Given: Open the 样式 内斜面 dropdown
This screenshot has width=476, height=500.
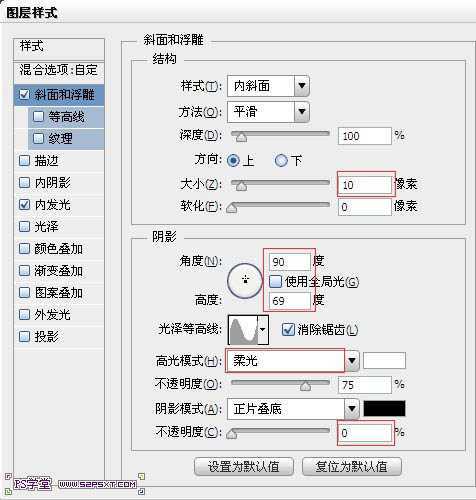Looking at the screenshot, I should point(268,86).
